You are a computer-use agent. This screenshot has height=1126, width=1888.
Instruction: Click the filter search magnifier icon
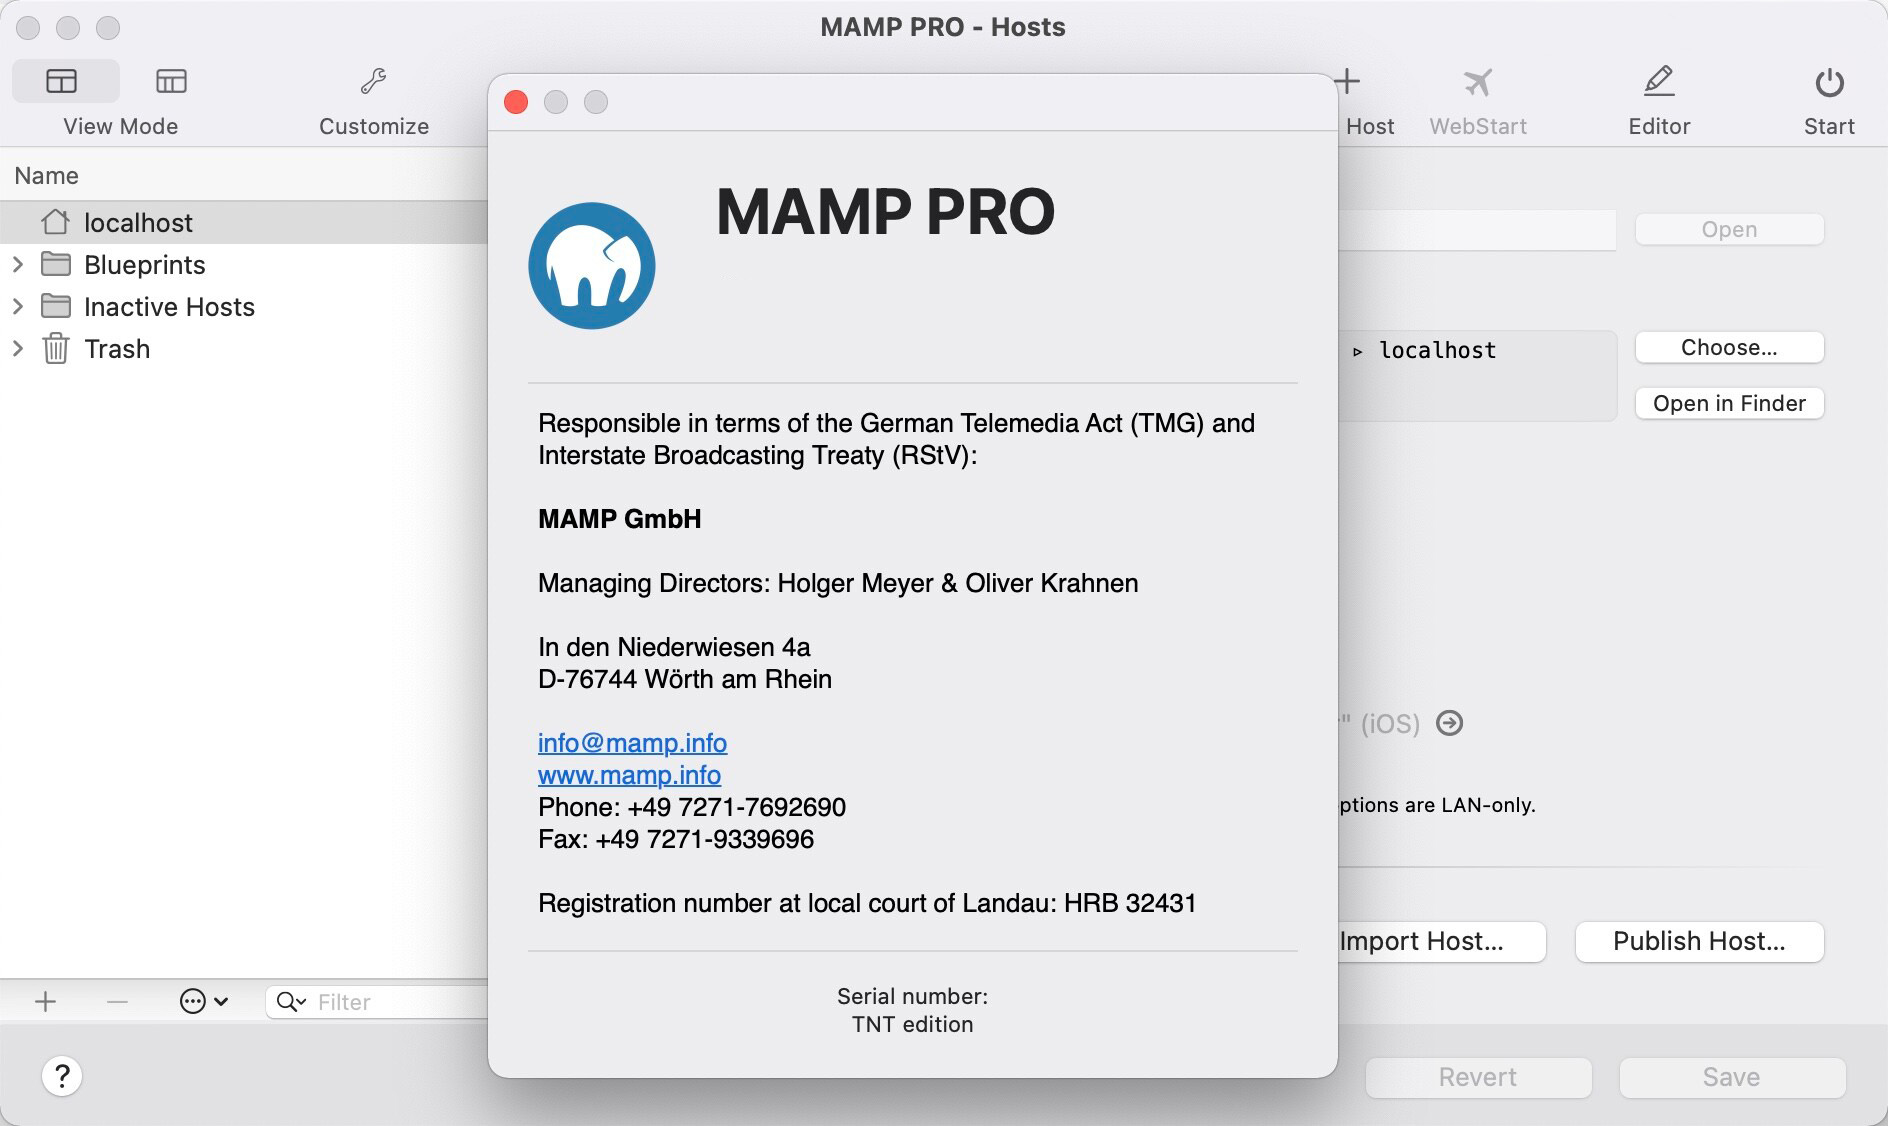click(291, 1001)
